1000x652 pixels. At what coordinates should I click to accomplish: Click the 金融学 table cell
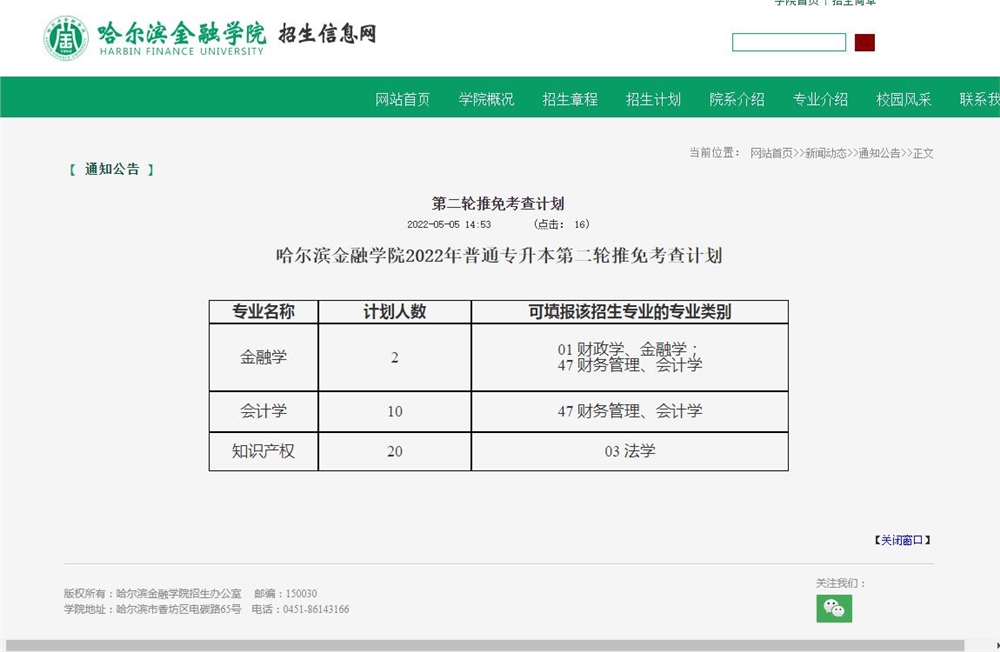tap(263, 357)
